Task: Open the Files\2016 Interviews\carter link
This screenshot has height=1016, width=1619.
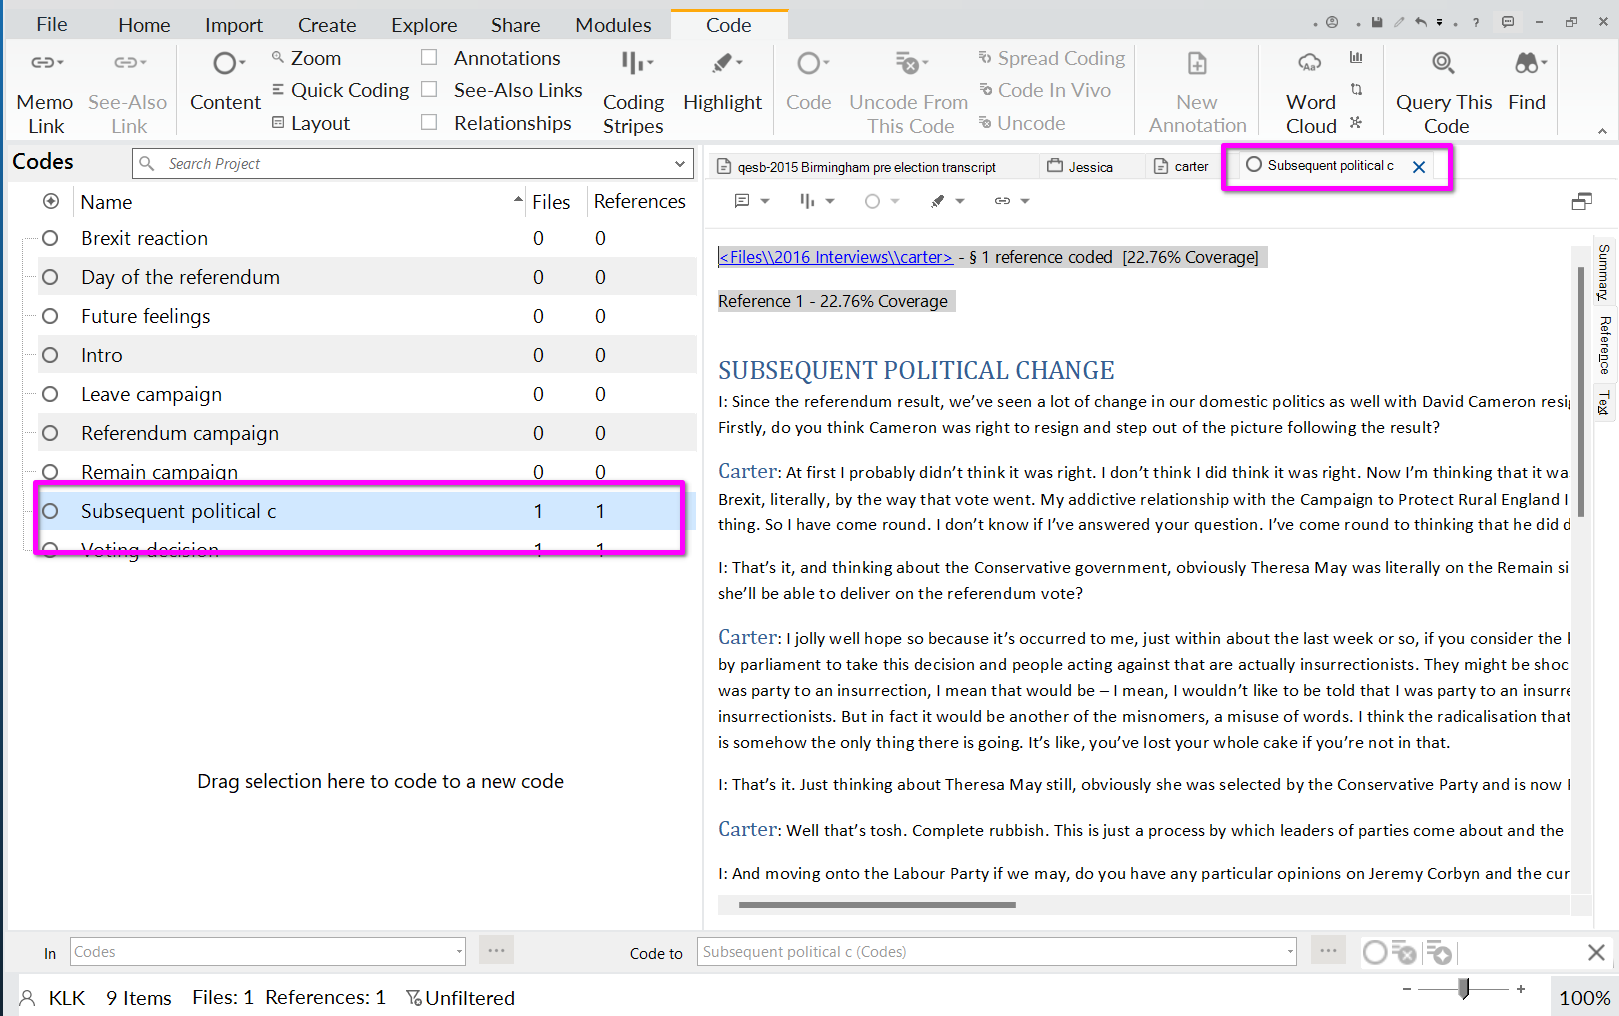Action: (835, 258)
